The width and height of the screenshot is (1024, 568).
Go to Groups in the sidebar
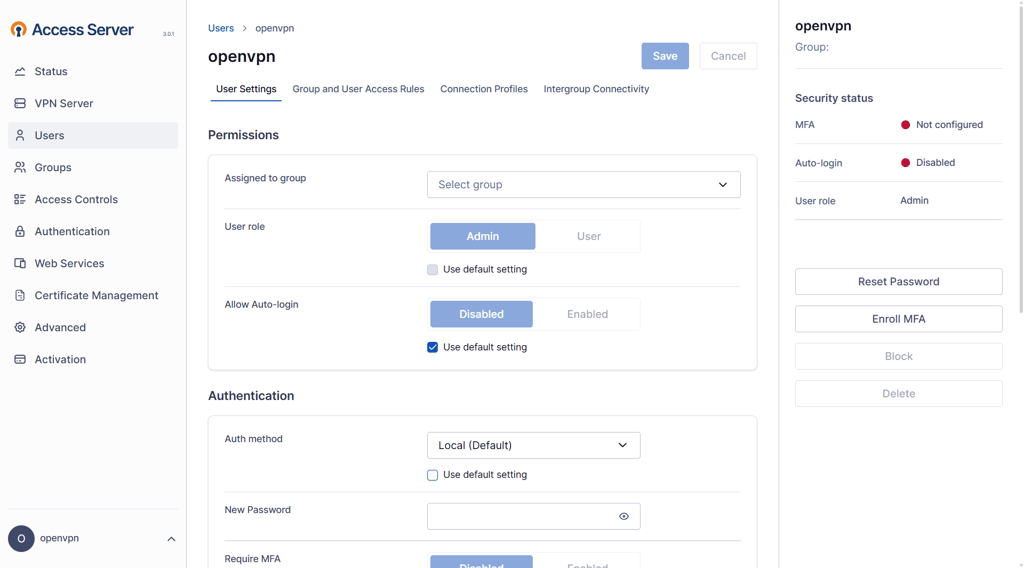coord(93,167)
